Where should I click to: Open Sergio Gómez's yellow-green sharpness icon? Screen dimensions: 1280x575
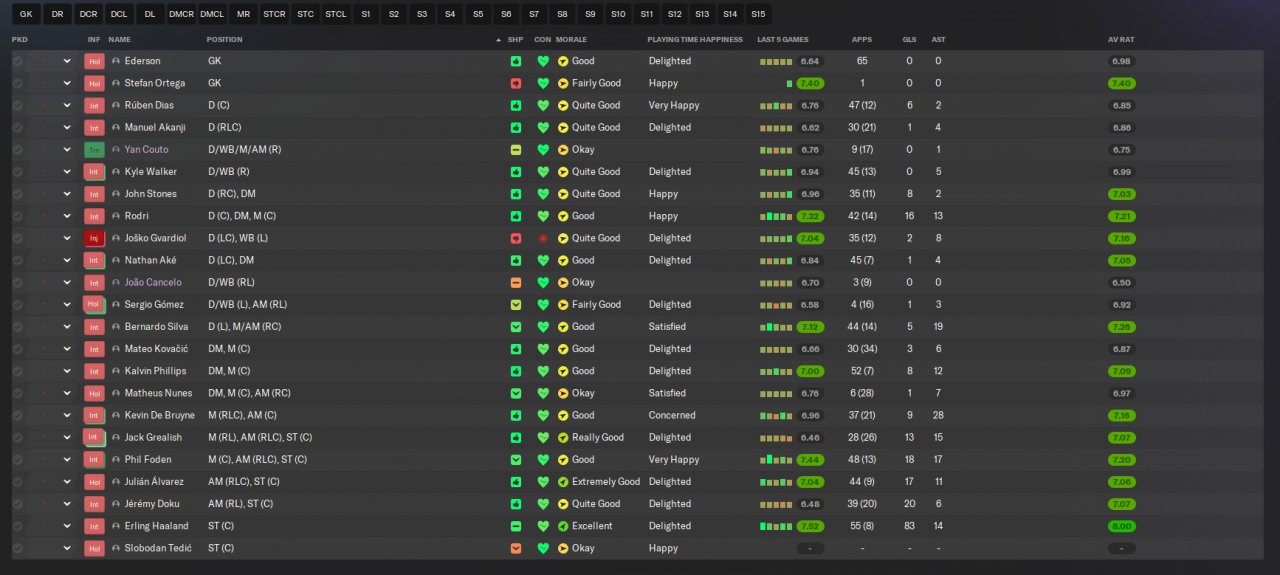point(516,305)
